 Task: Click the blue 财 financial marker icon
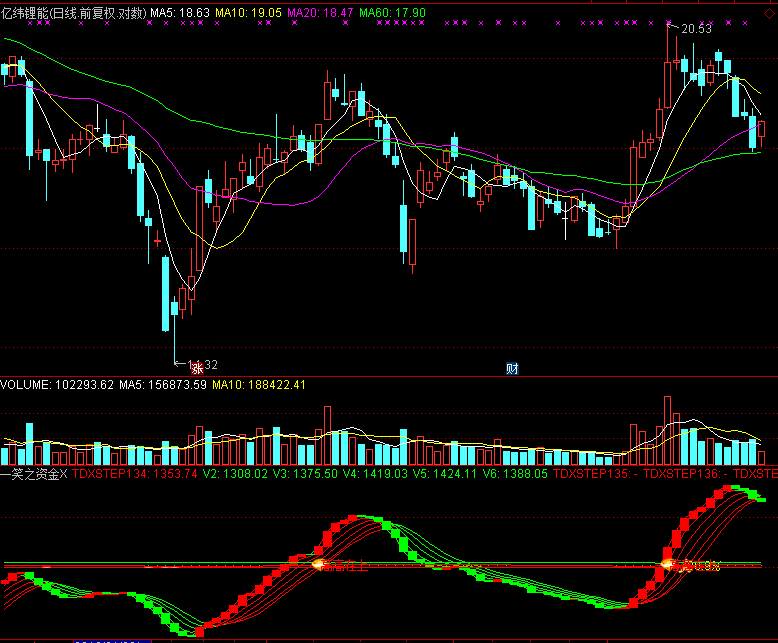[512, 368]
